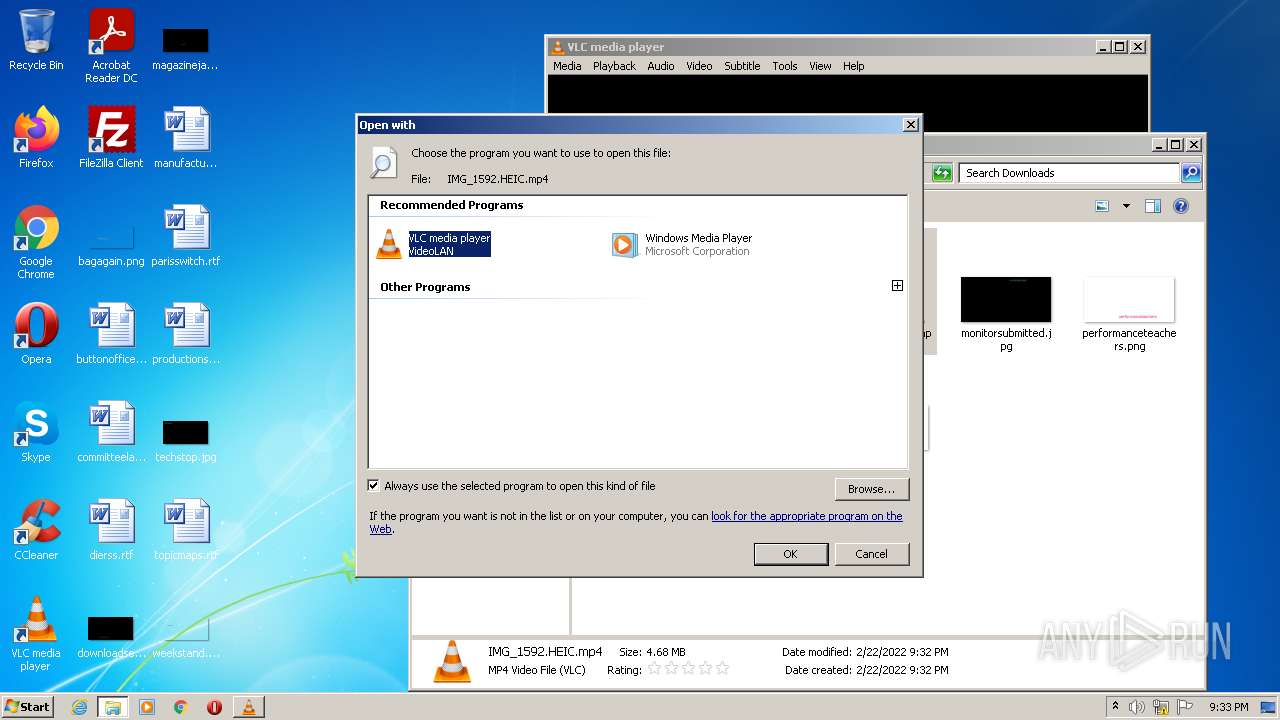1280x720 pixels.
Task: Click the Search Downloads field
Action: pyautogui.click(x=1068, y=173)
